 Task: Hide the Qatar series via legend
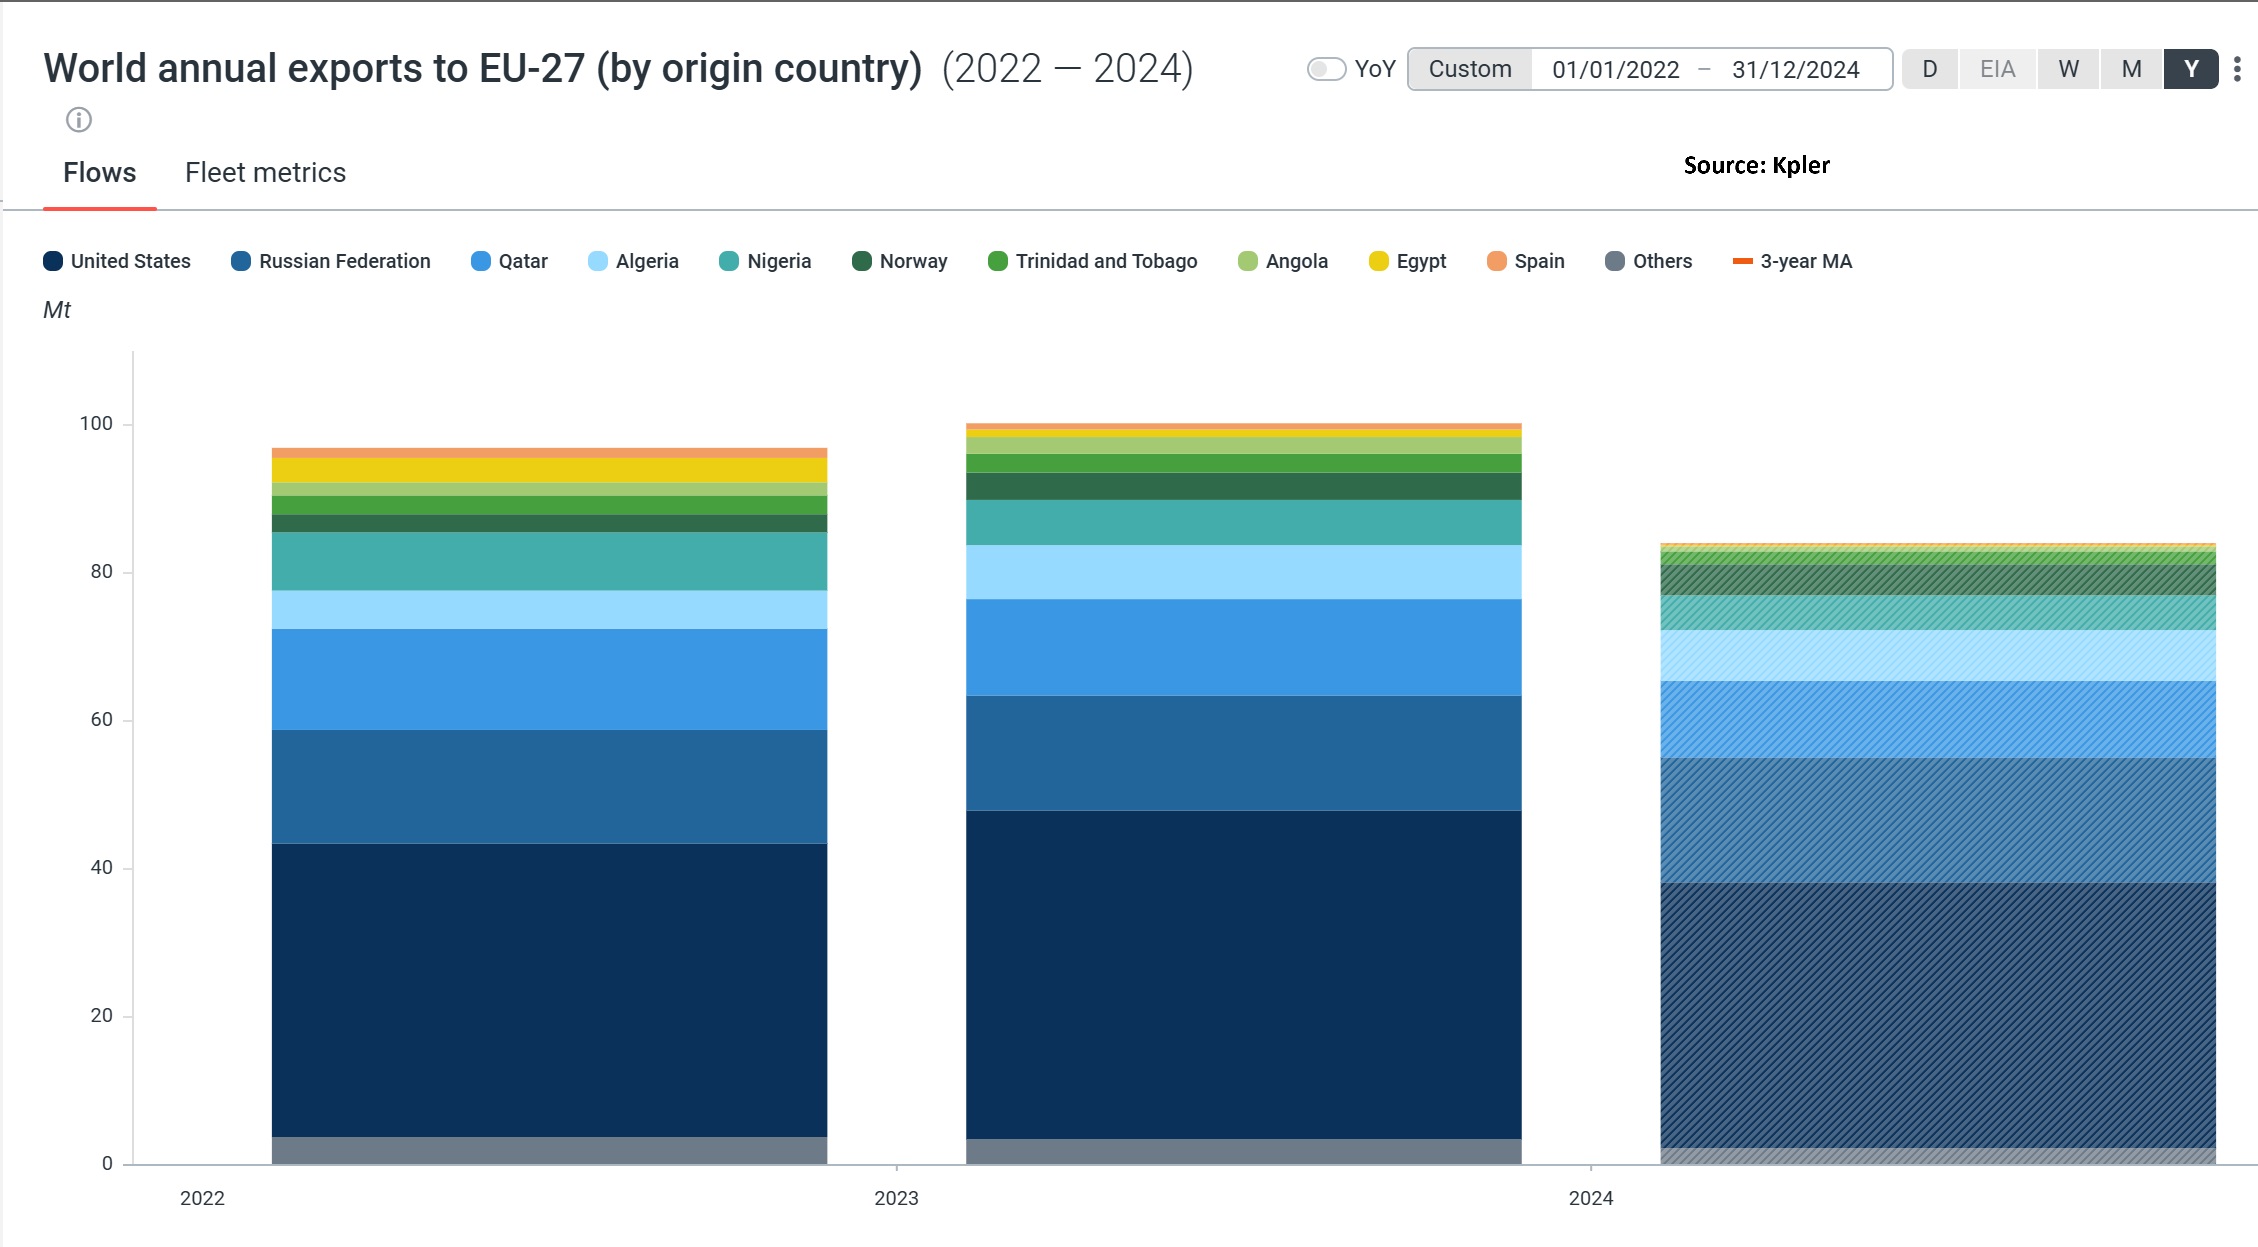tap(509, 261)
